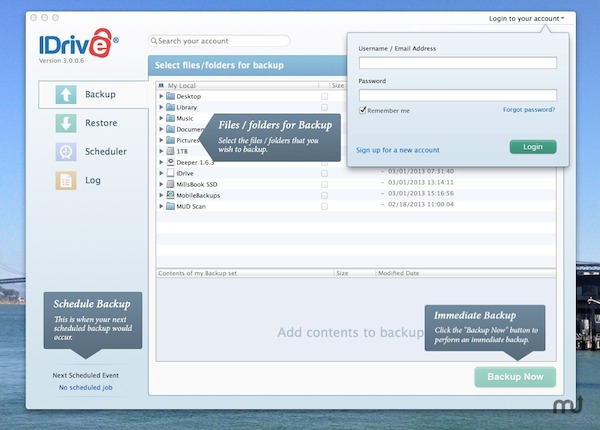This screenshot has width=600, height=430.
Task: Check the MUD Scan checkbox
Action: point(324,207)
